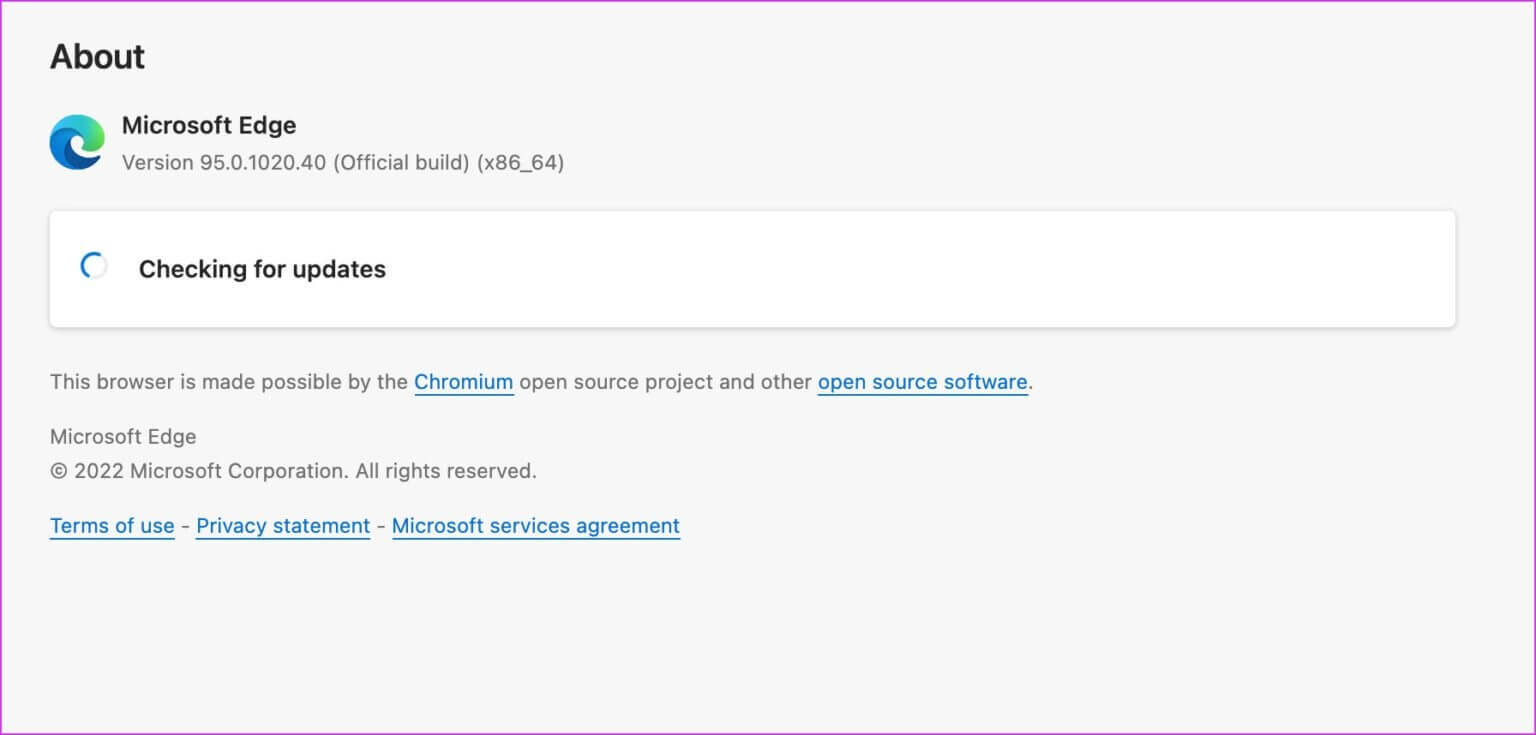Click the "(x86_64)" architecture text

coord(520,162)
